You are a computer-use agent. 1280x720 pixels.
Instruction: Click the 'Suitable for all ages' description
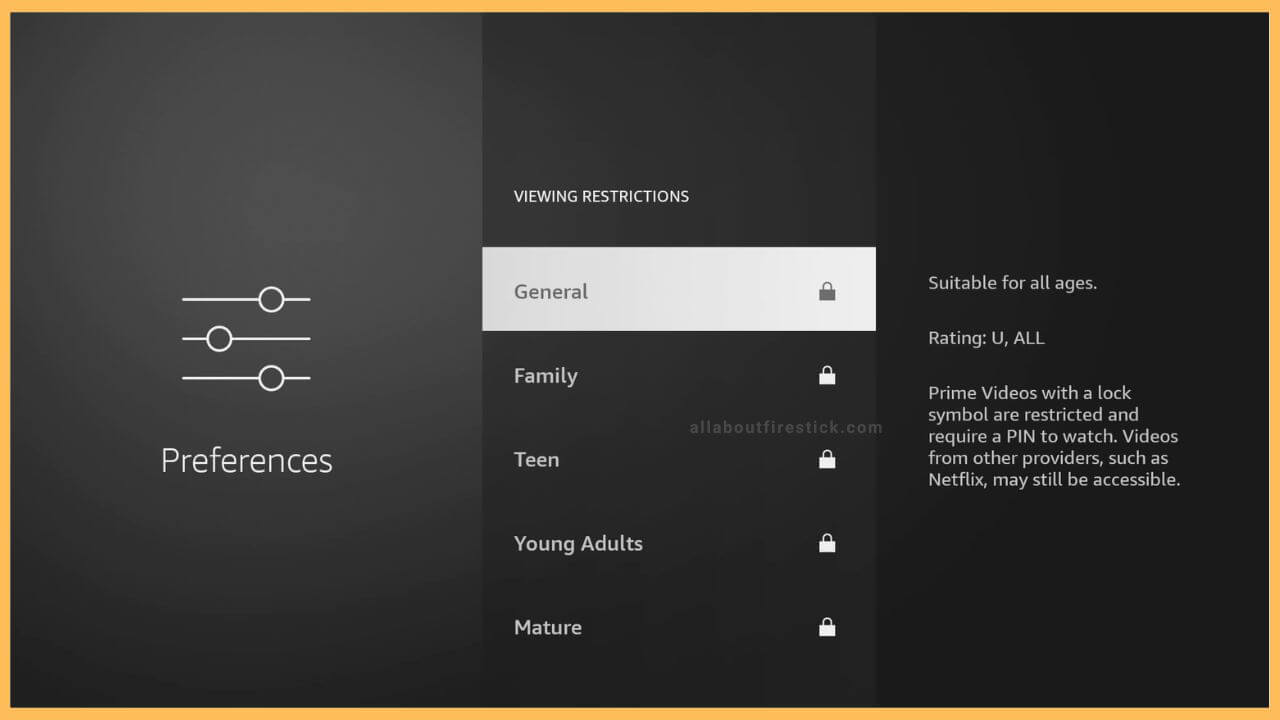(1012, 283)
